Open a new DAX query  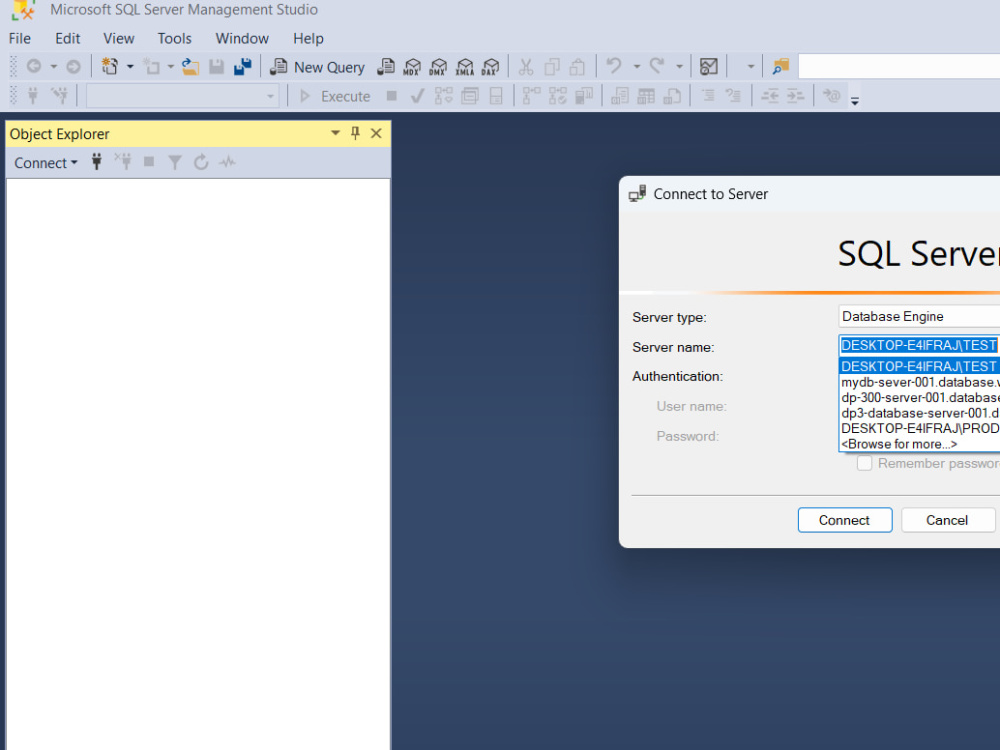[490, 67]
